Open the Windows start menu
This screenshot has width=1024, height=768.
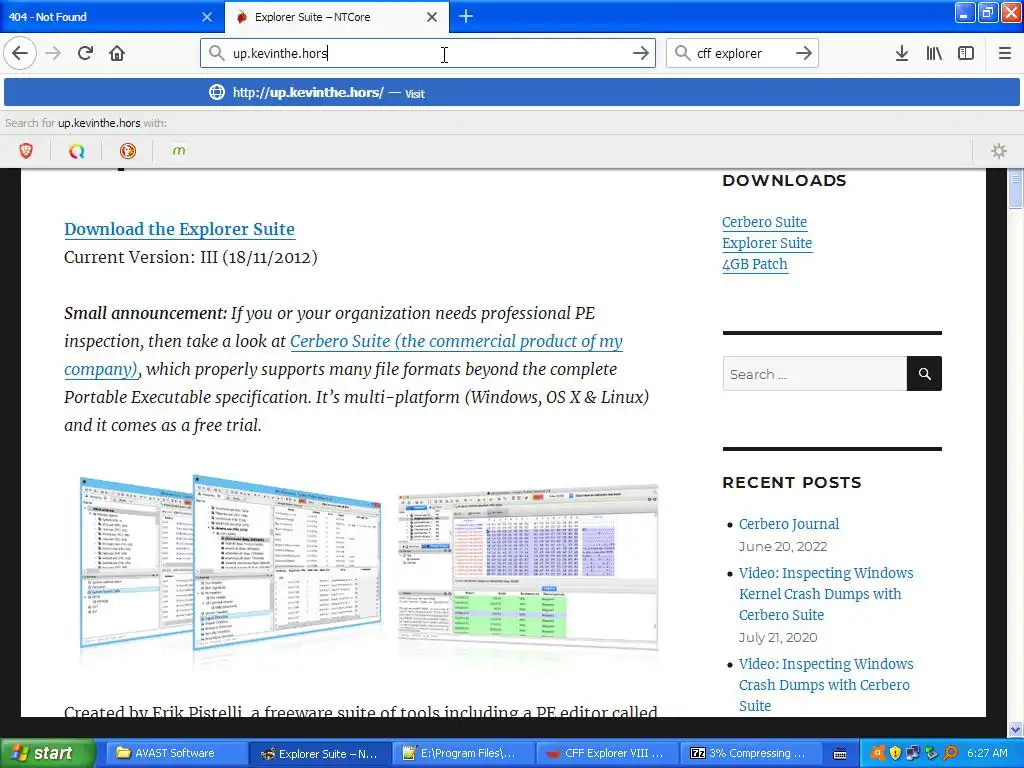pos(46,753)
